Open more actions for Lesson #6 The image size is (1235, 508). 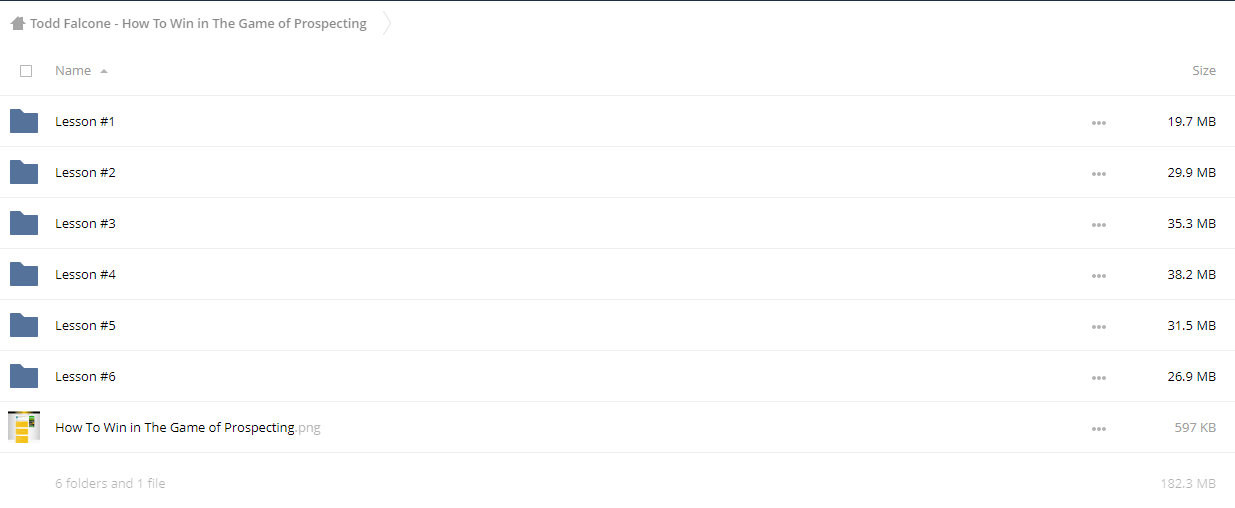1099,377
